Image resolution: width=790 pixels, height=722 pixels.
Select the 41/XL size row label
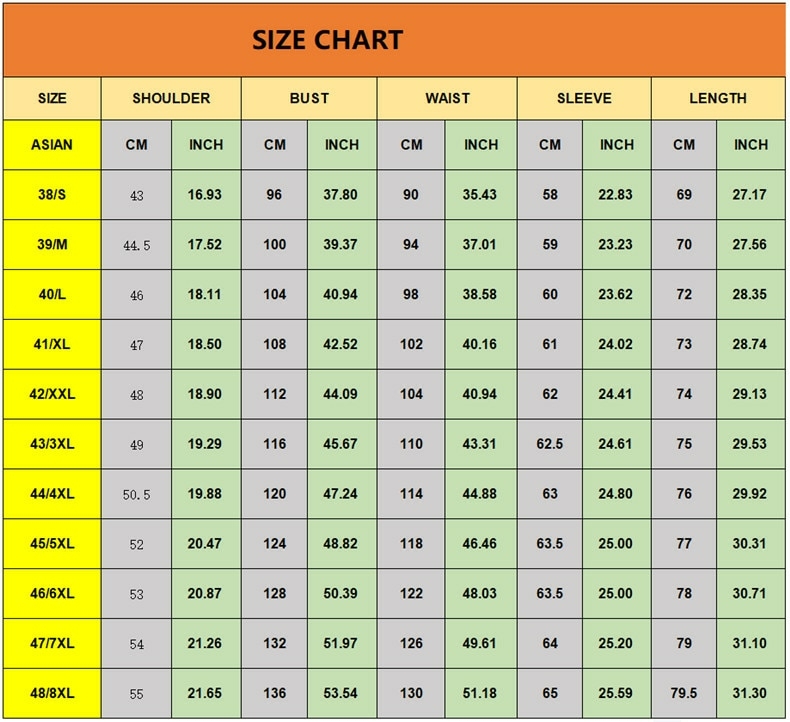(x=52, y=344)
